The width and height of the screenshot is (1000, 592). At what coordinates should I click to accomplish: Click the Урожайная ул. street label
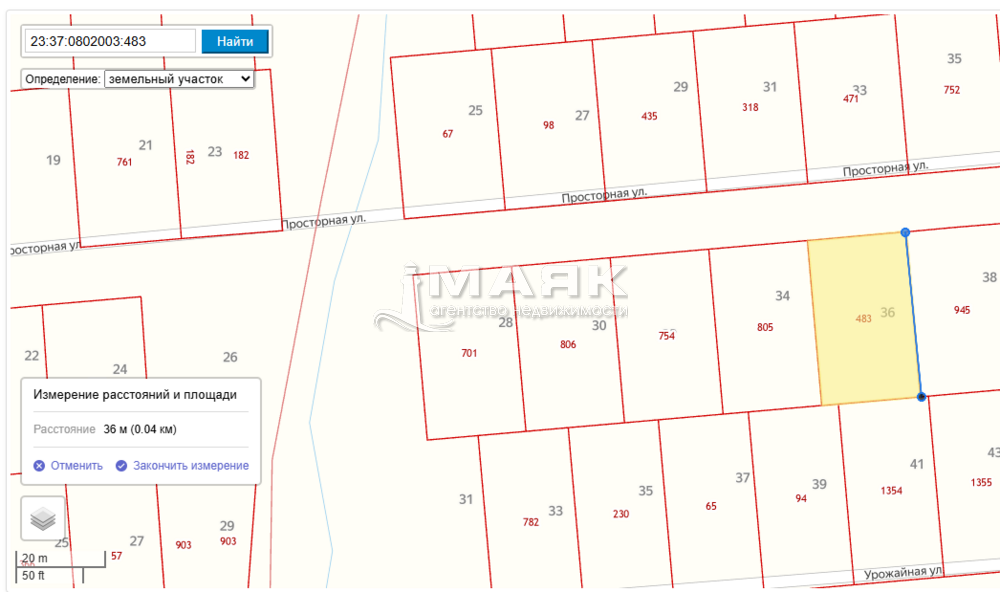(903, 574)
